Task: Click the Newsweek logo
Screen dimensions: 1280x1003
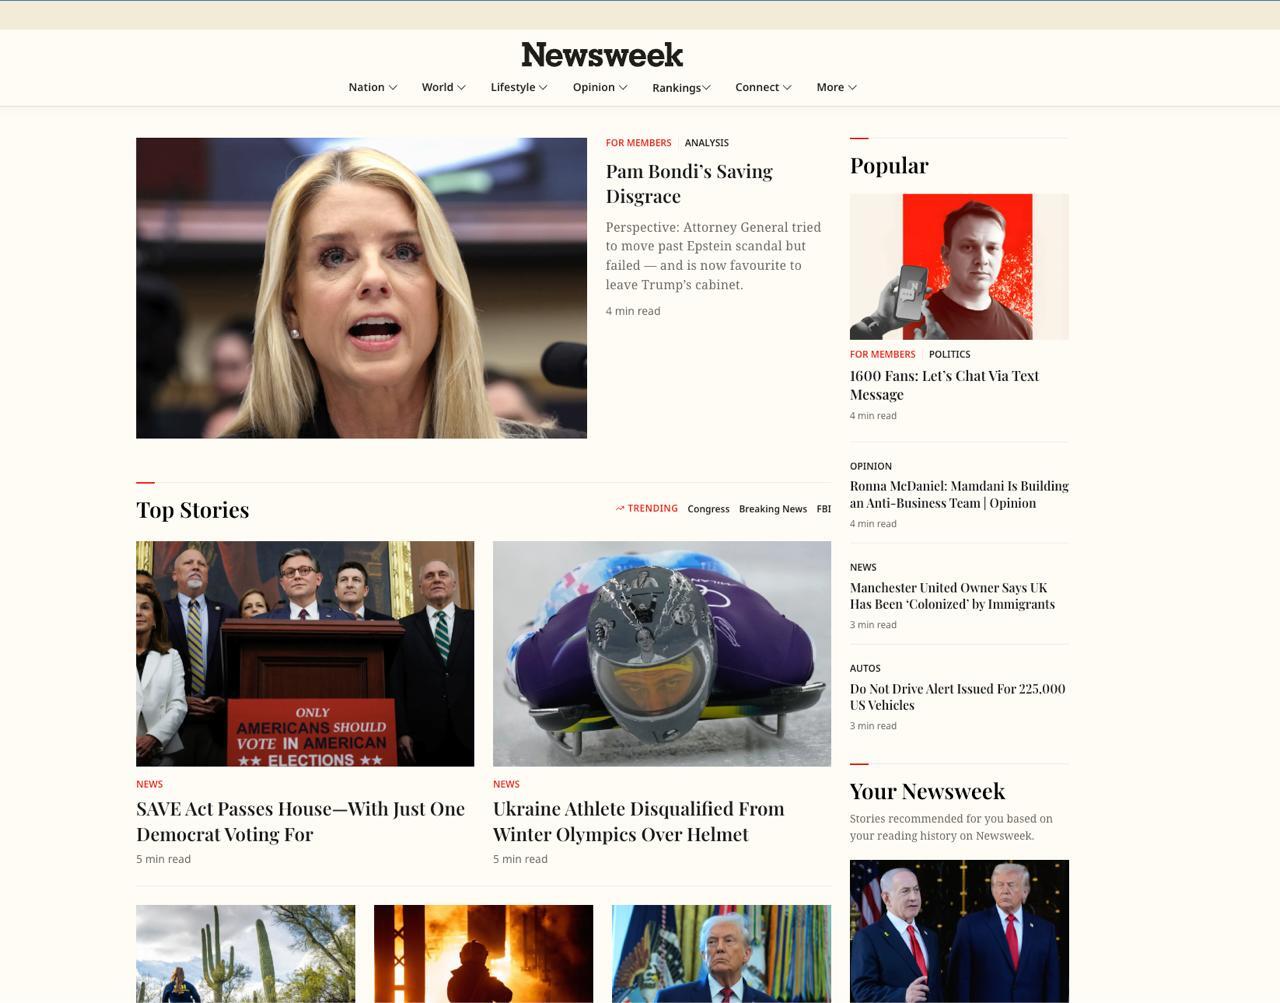Action: (x=602, y=55)
